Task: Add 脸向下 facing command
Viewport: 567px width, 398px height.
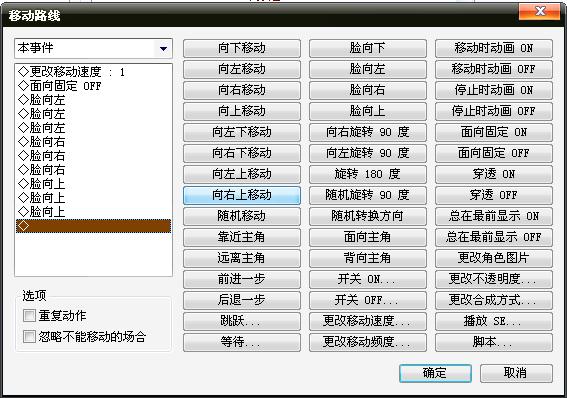Action: click(x=368, y=48)
